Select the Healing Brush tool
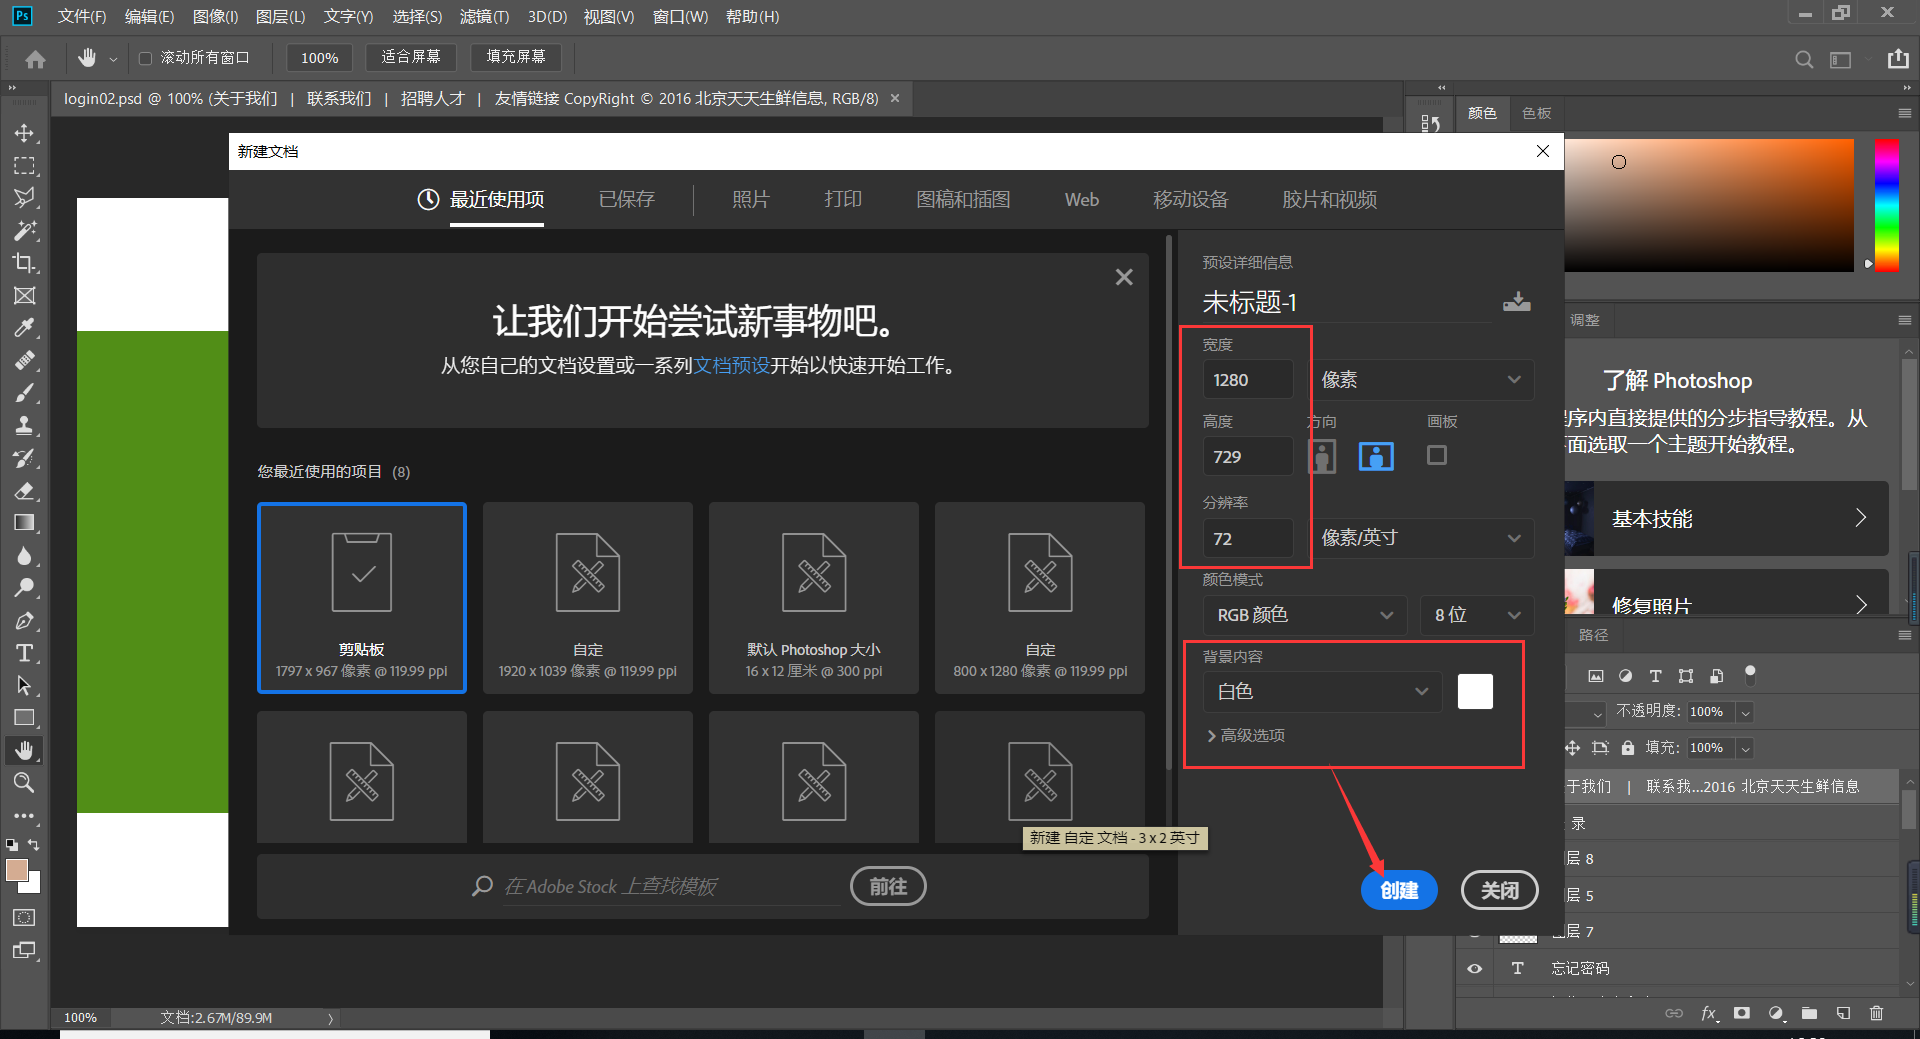This screenshot has height=1039, width=1920. (x=24, y=360)
